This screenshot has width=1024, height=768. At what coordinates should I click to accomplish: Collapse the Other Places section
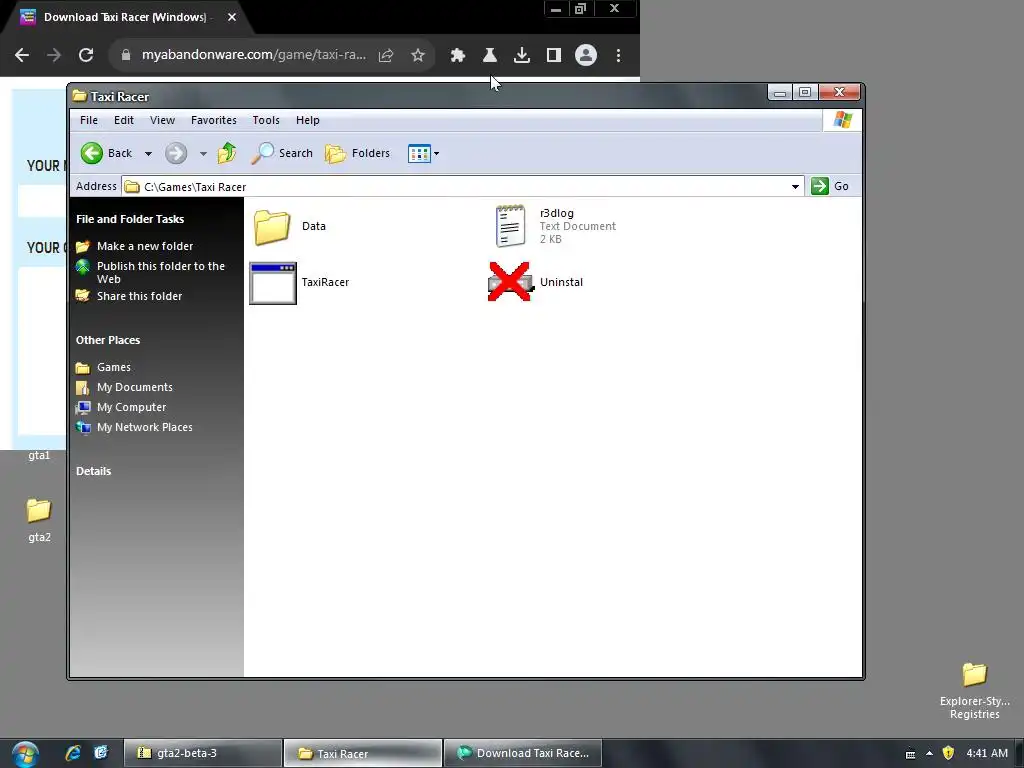click(x=108, y=340)
